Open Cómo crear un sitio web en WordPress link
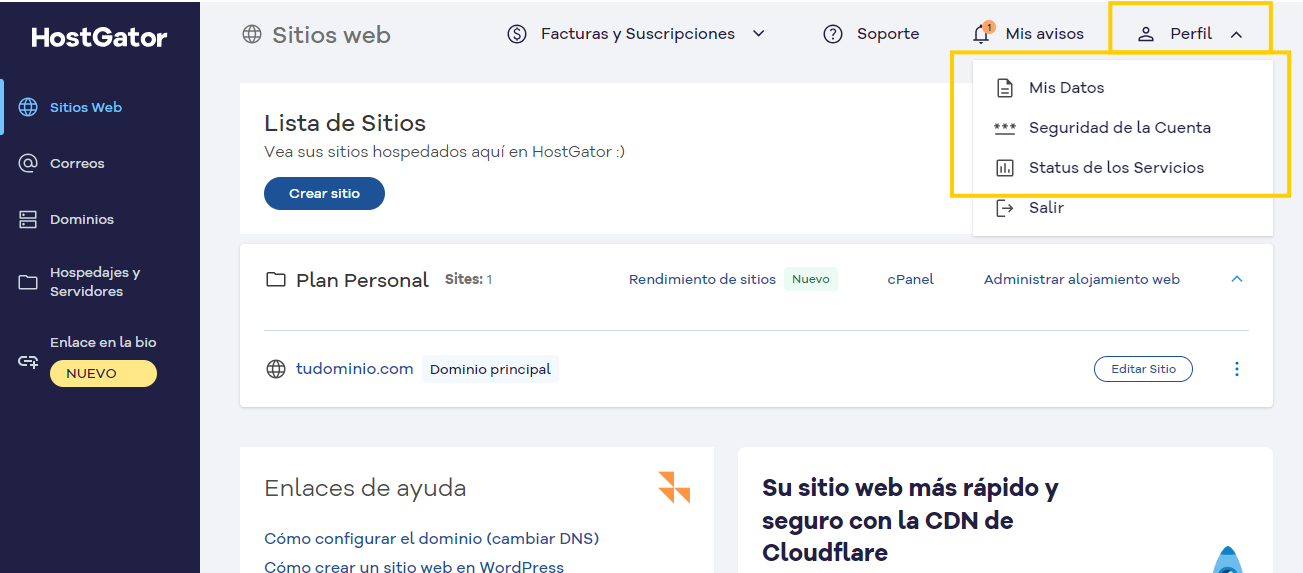The height and width of the screenshot is (573, 1303). click(414, 567)
